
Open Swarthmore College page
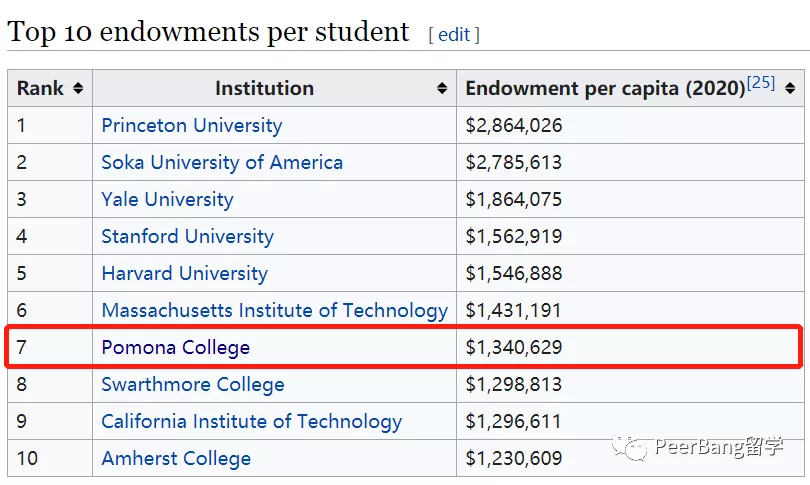pos(192,384)
